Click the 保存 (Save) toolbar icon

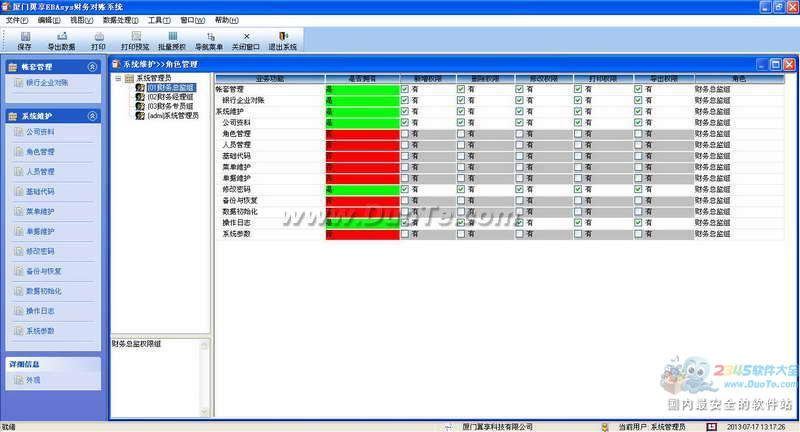24,41
